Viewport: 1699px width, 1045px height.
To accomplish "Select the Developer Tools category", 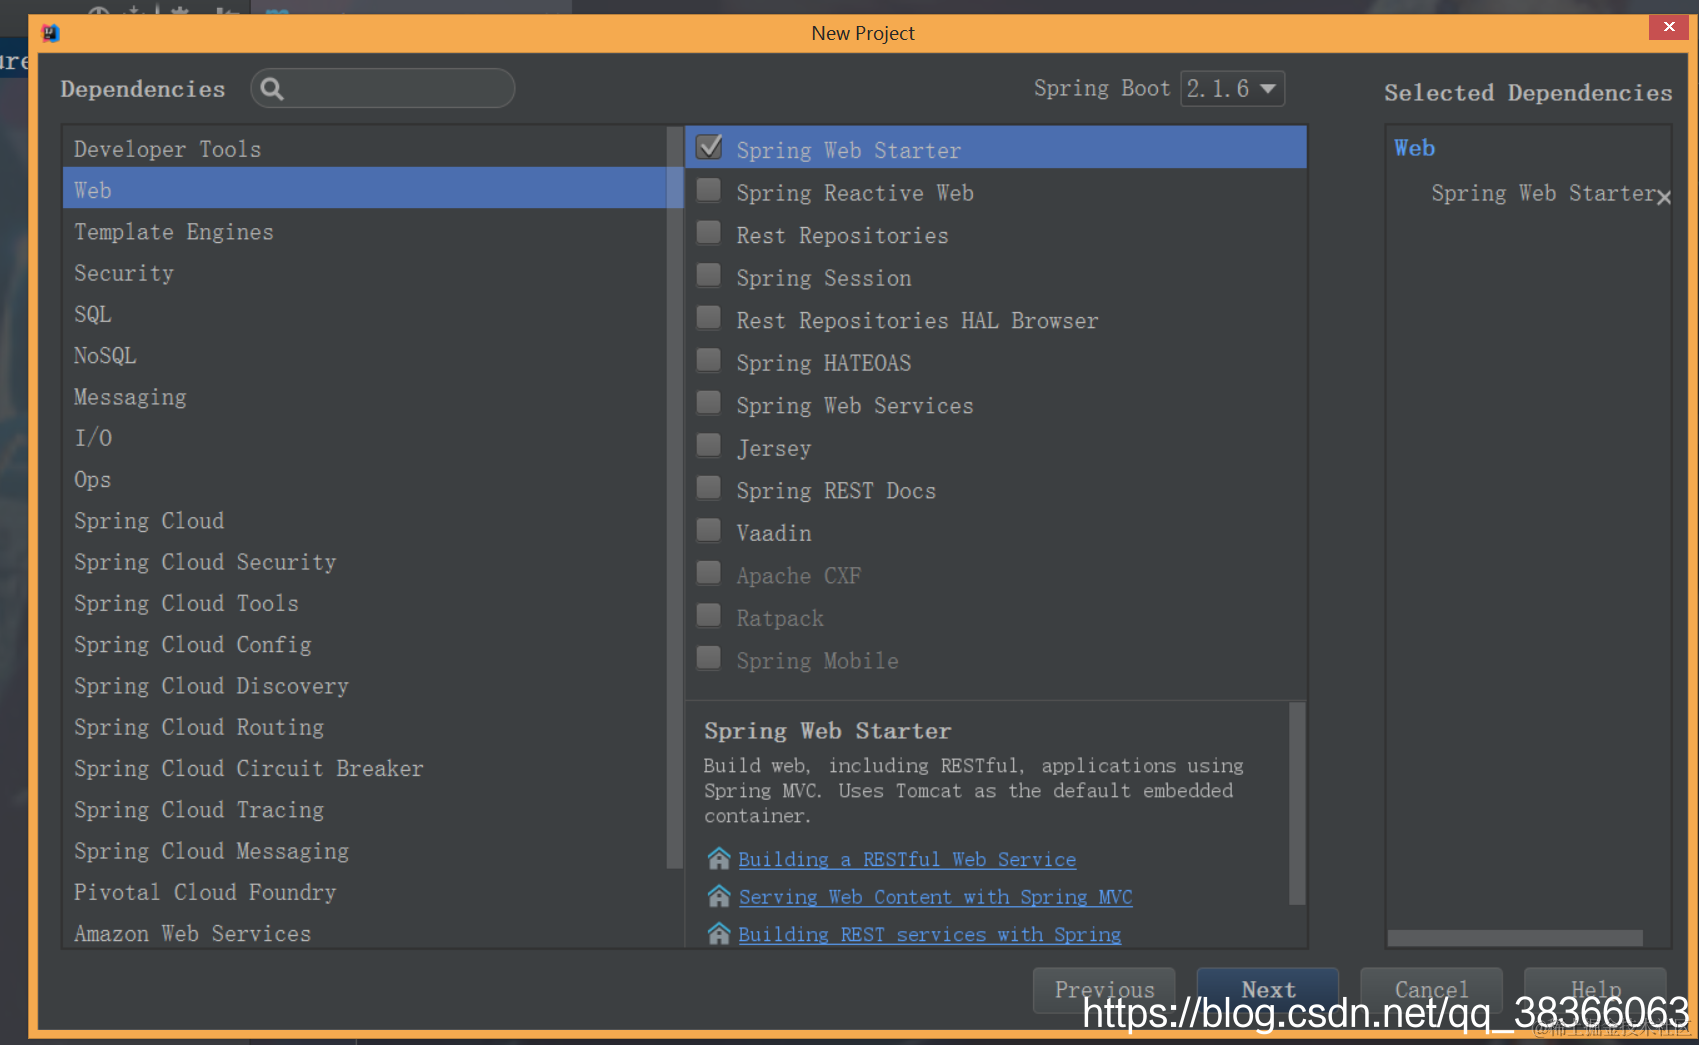I will [x=364, y=149].
